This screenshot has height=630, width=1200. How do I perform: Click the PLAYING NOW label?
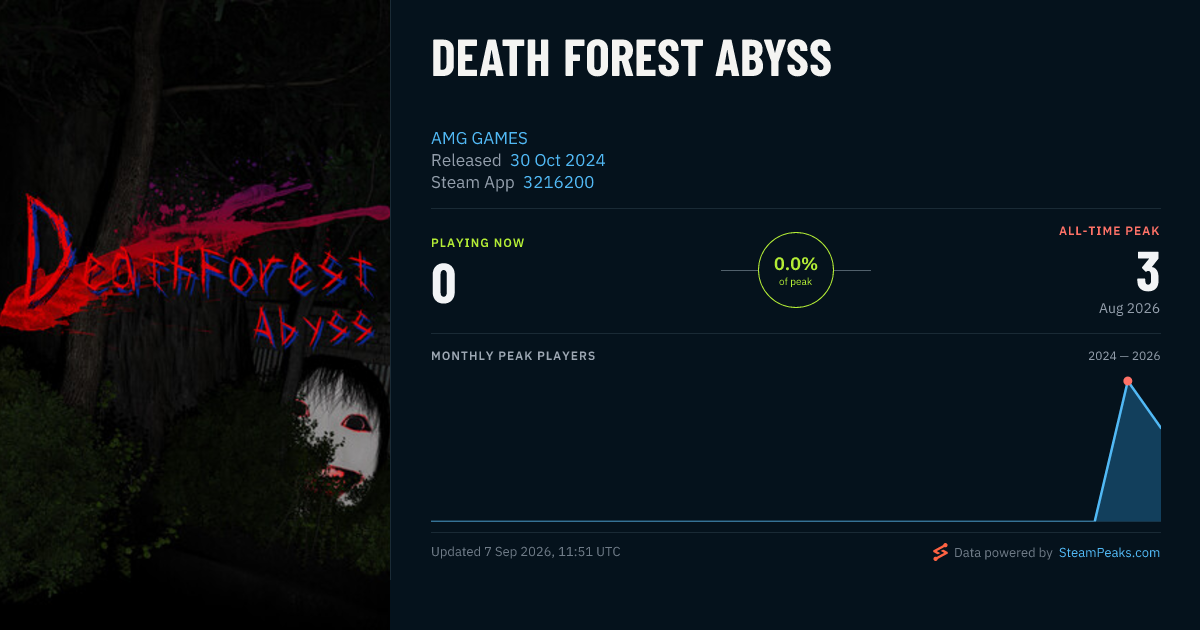click(478, 243)
